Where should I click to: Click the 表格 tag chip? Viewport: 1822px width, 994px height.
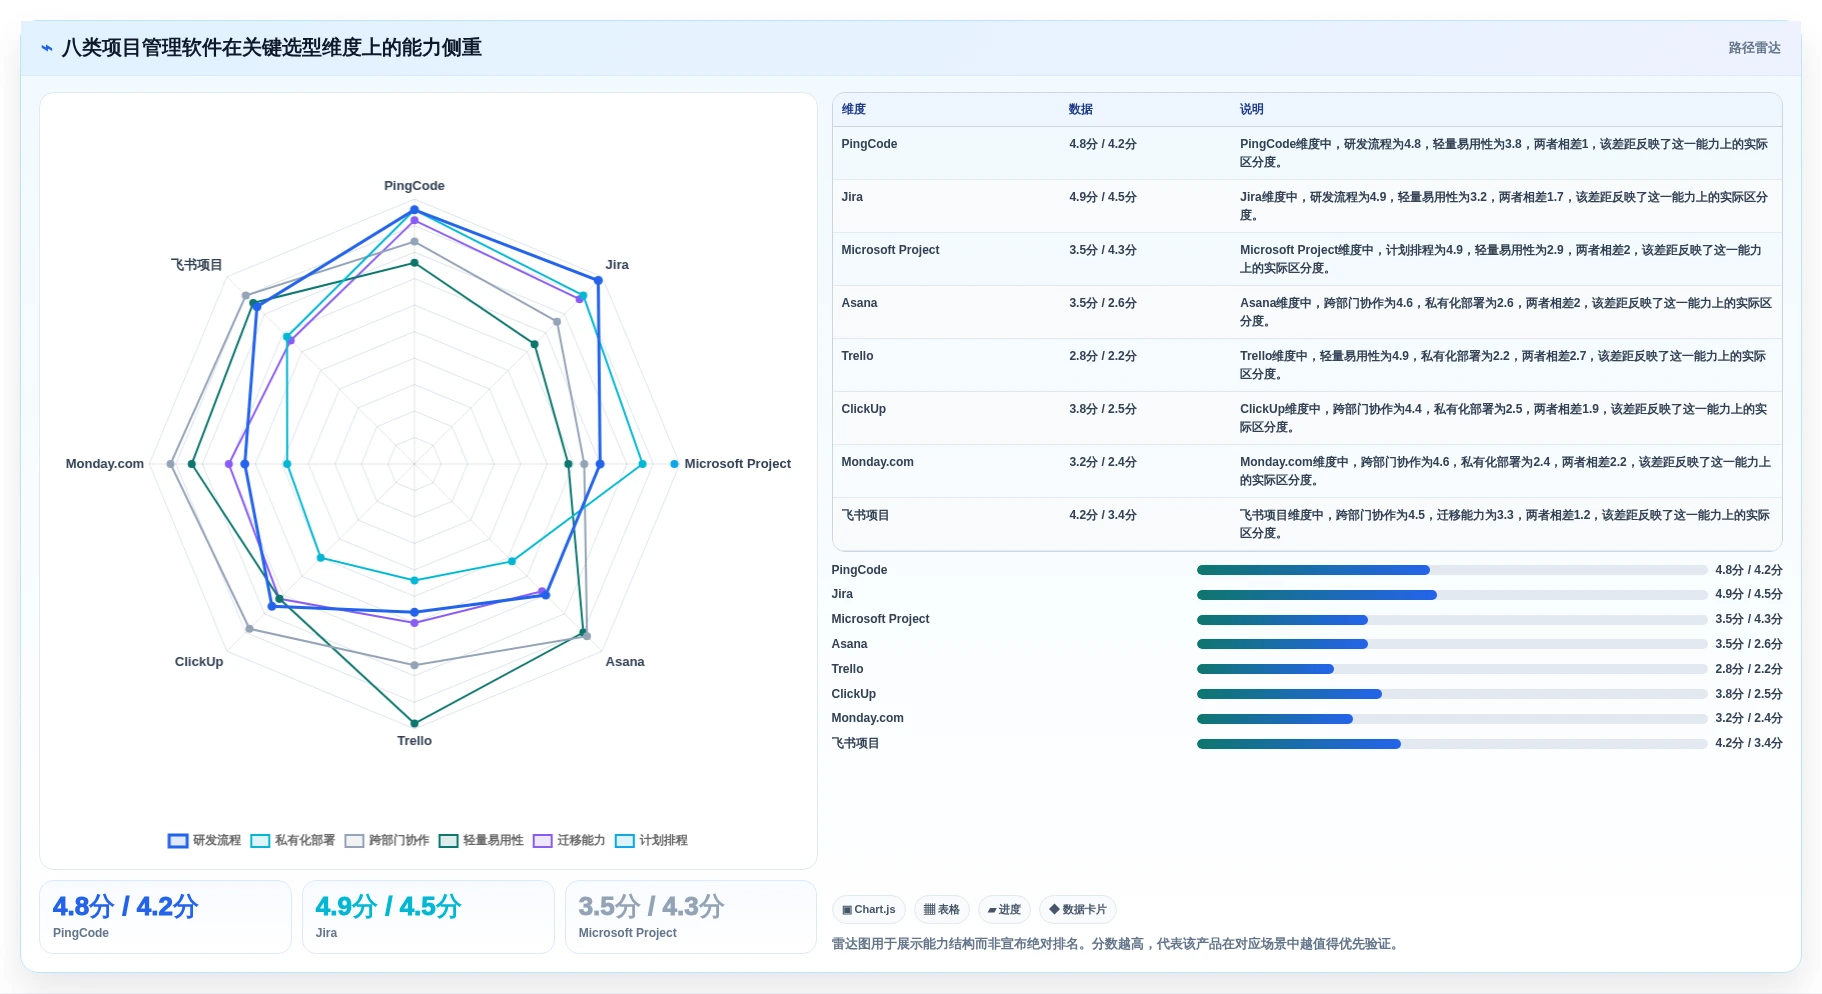pos(941,909)
